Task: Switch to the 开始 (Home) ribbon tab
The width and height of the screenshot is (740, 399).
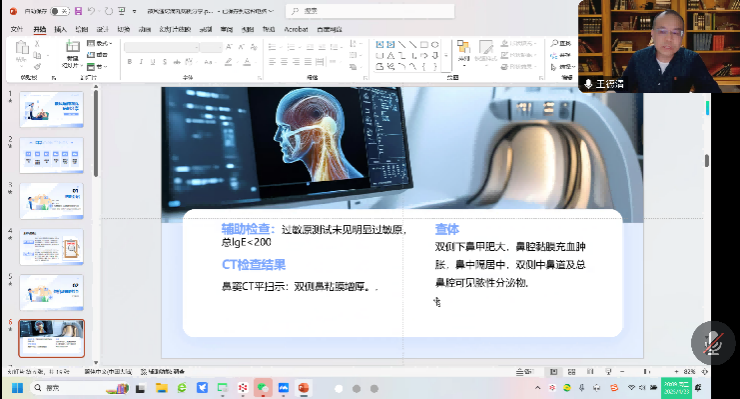Action: click(40, 29)
